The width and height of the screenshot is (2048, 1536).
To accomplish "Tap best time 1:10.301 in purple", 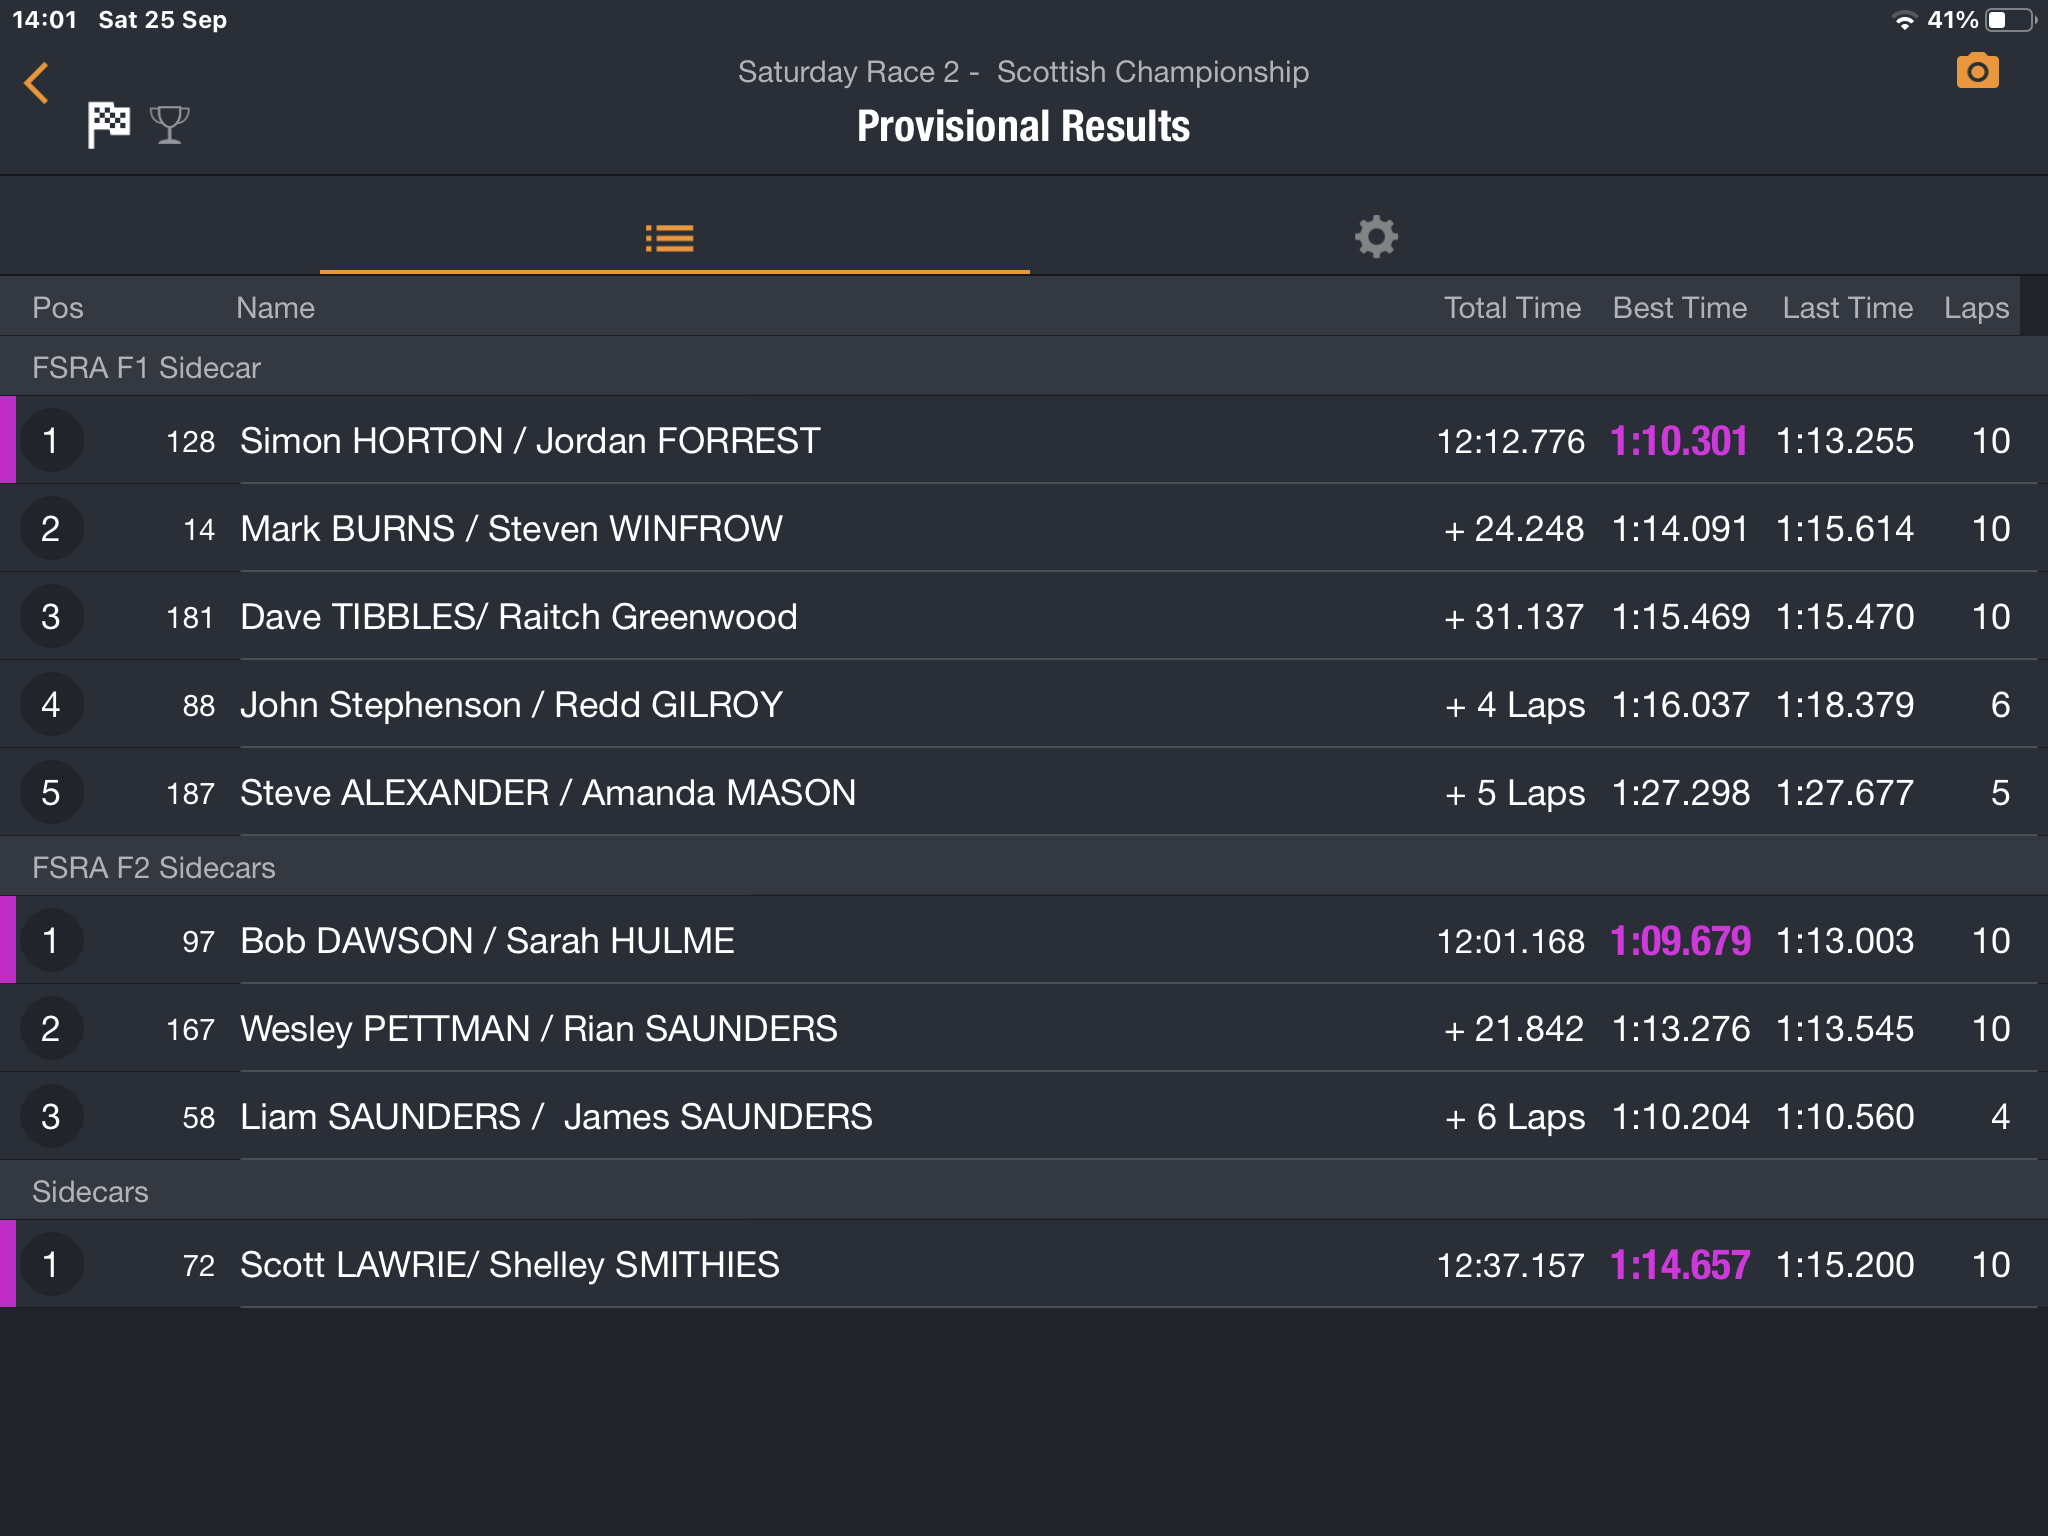I will click(x=1679, y=441).
